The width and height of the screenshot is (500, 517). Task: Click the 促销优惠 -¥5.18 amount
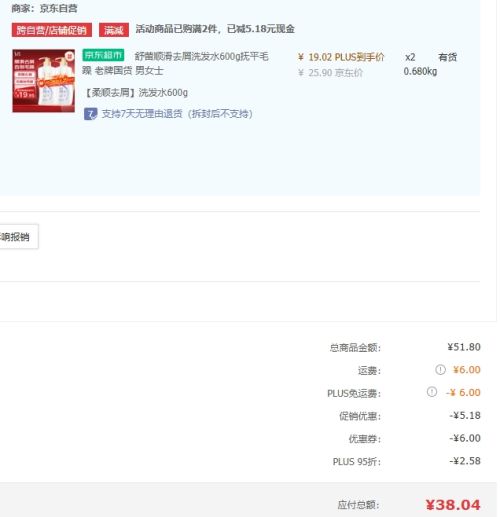click(465, 416)
